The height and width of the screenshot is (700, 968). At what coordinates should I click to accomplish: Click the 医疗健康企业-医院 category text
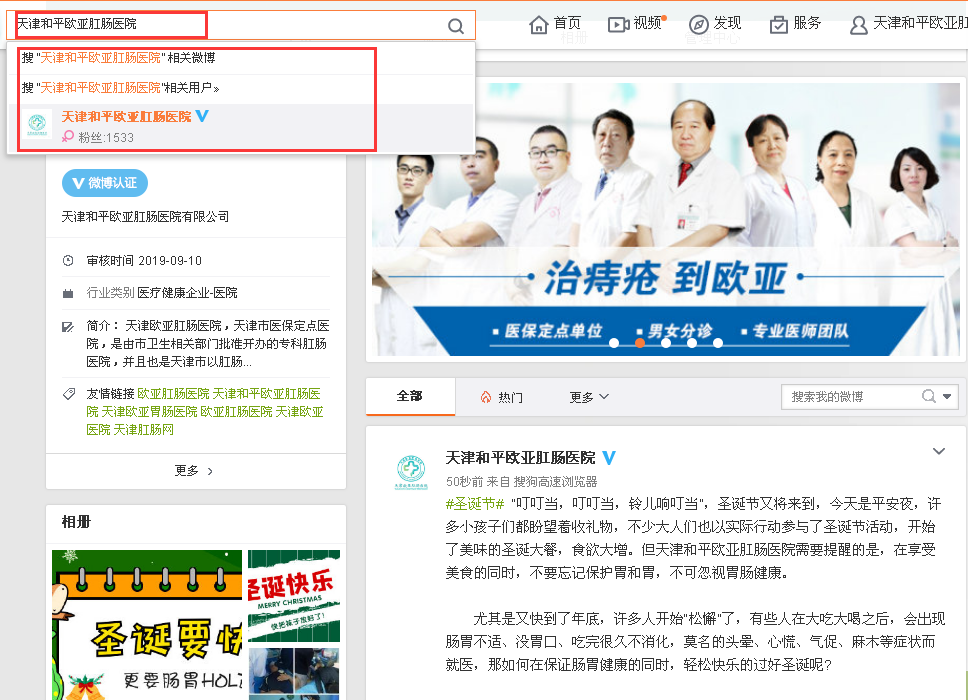click(x=187, y=293)
